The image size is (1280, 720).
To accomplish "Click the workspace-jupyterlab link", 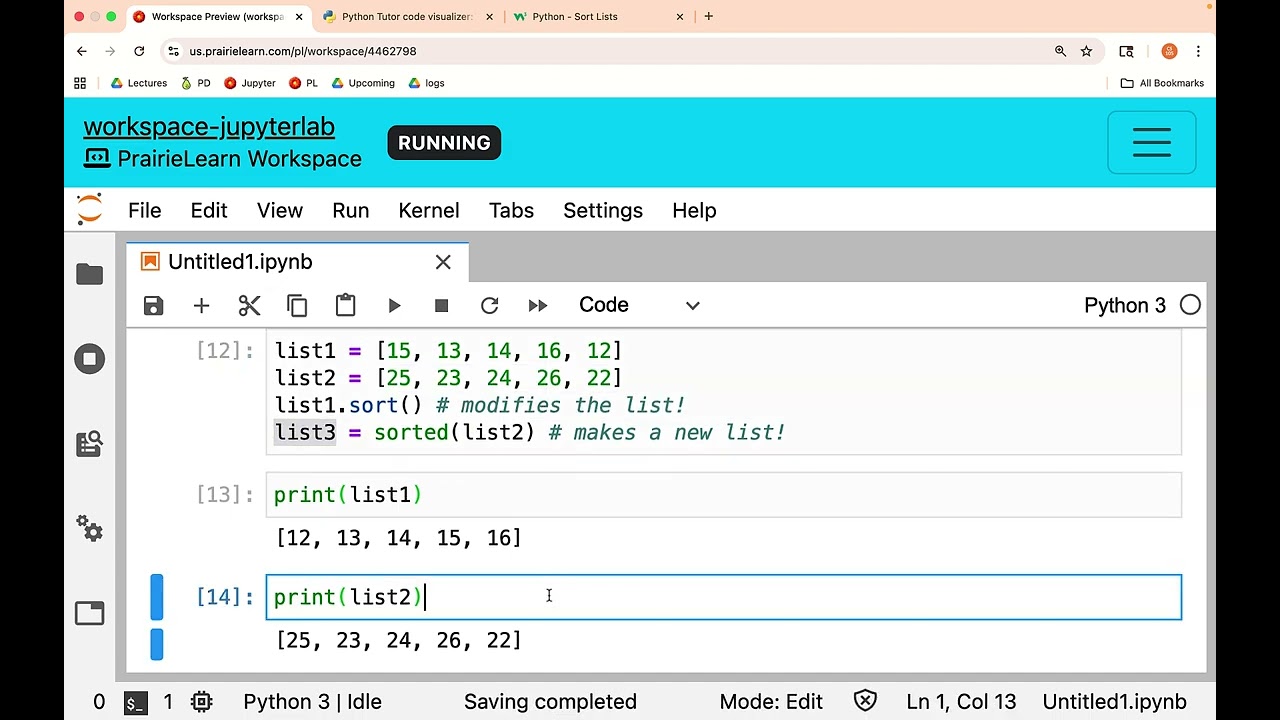I will [209, 127].
